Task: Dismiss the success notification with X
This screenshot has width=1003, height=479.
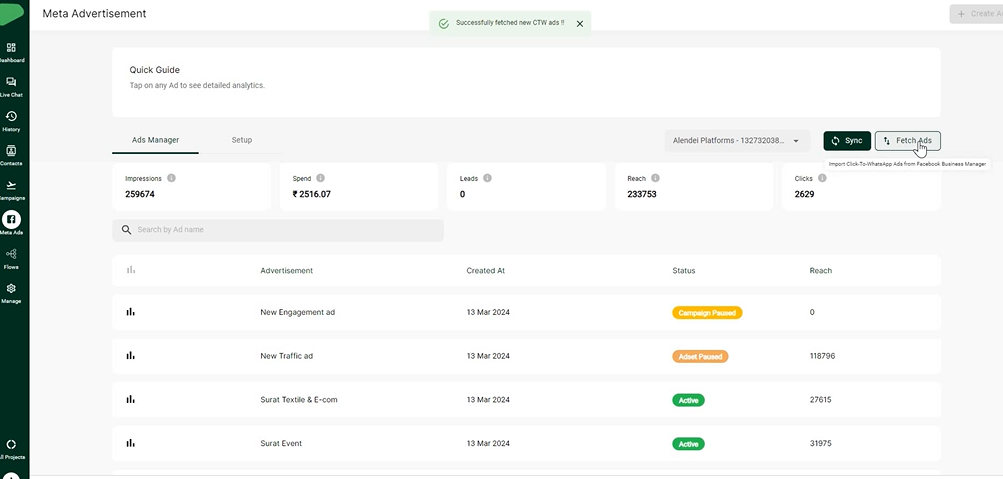Action: coord(580,24)
